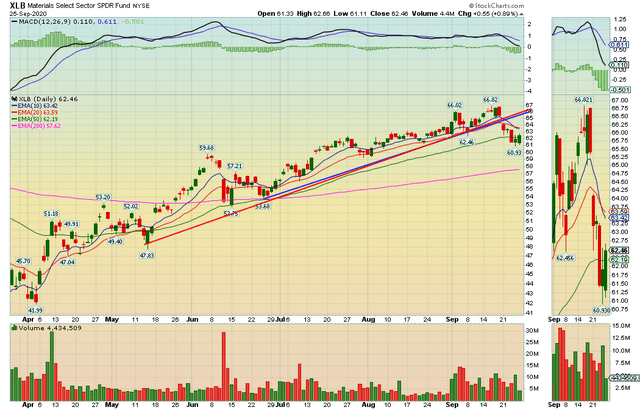The width and height of the screenshot is (640, 410).
Task: Click the green up arrow beside the change
Action: click(x=521, y=14)
